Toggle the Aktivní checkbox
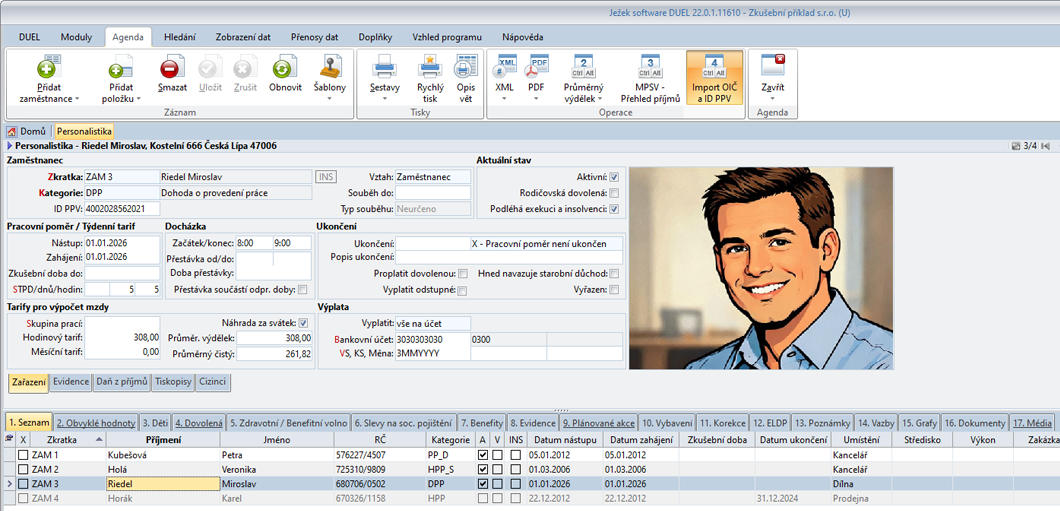 pos(614,177)
